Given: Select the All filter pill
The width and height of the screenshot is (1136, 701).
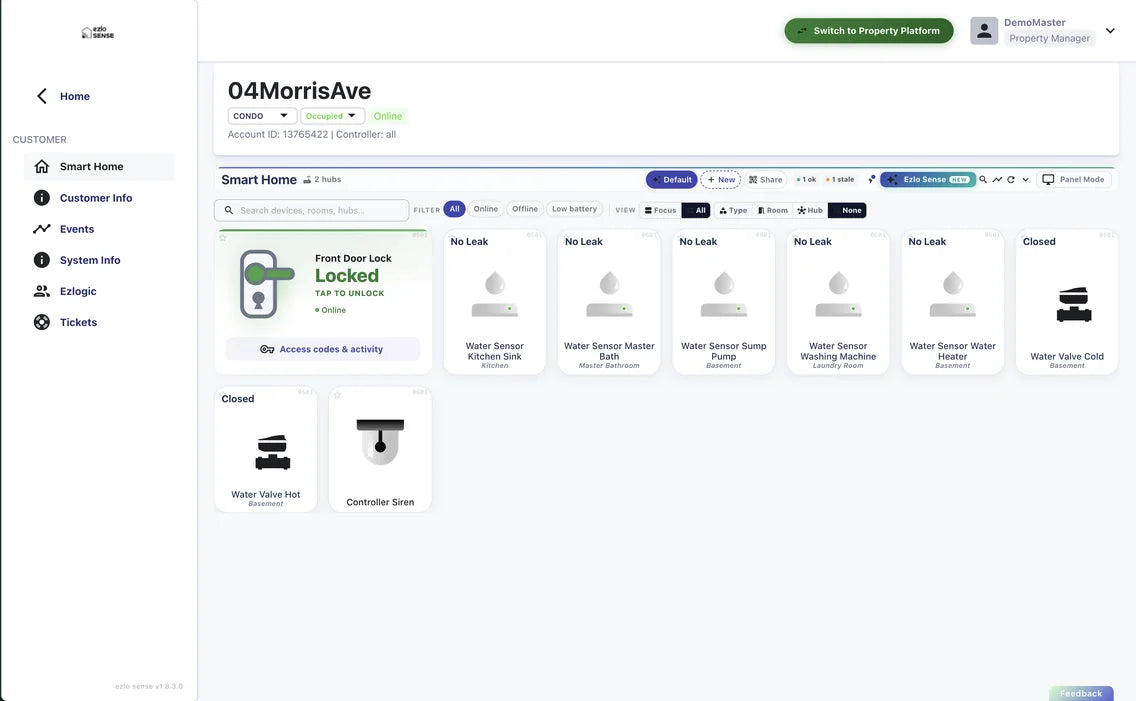Looking at the screenshot, I should [x=454, y=209].
